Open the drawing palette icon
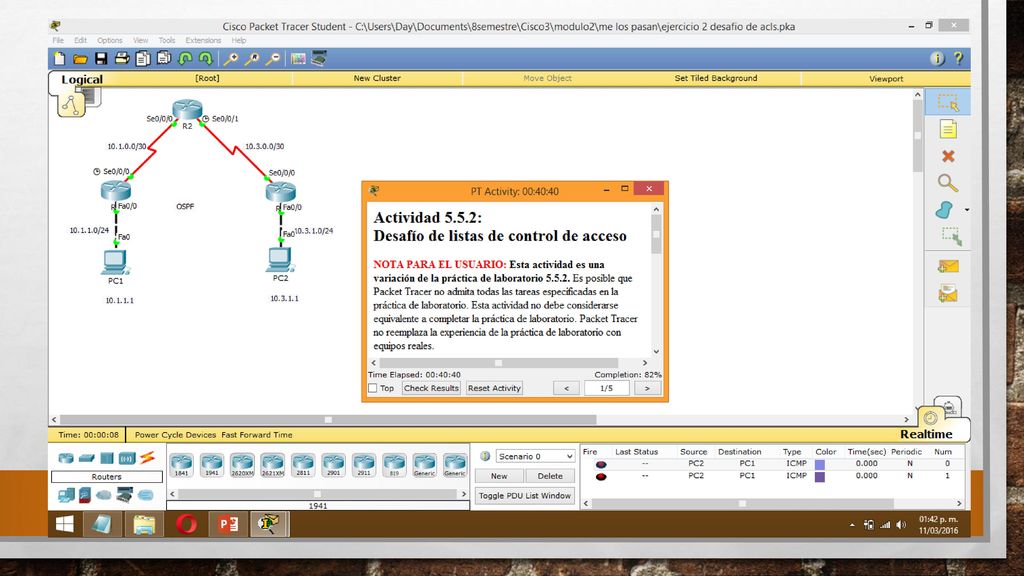This screenshot has height=576, width=1024. coord(298,59)
